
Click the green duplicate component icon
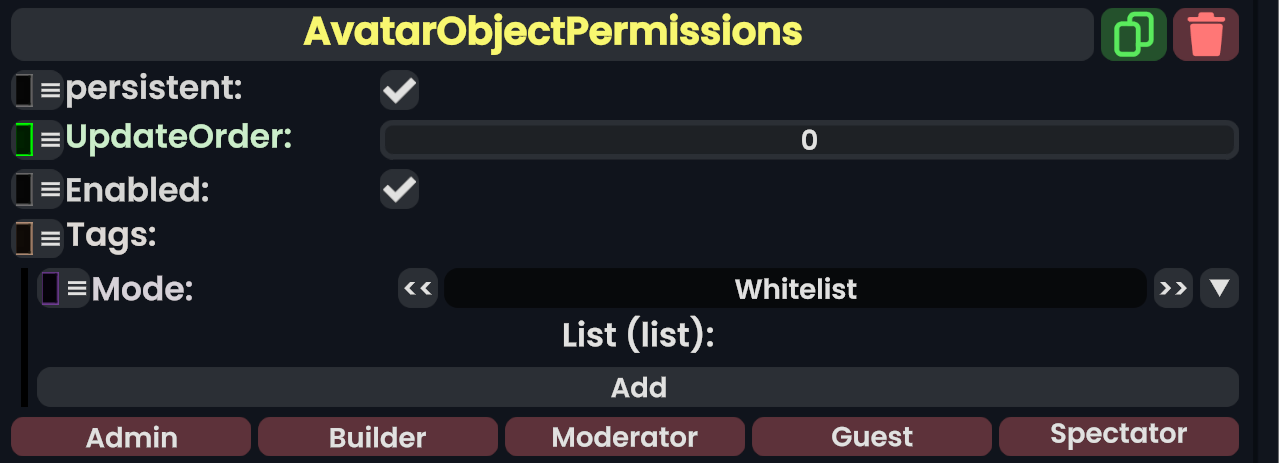point(1133,35)
